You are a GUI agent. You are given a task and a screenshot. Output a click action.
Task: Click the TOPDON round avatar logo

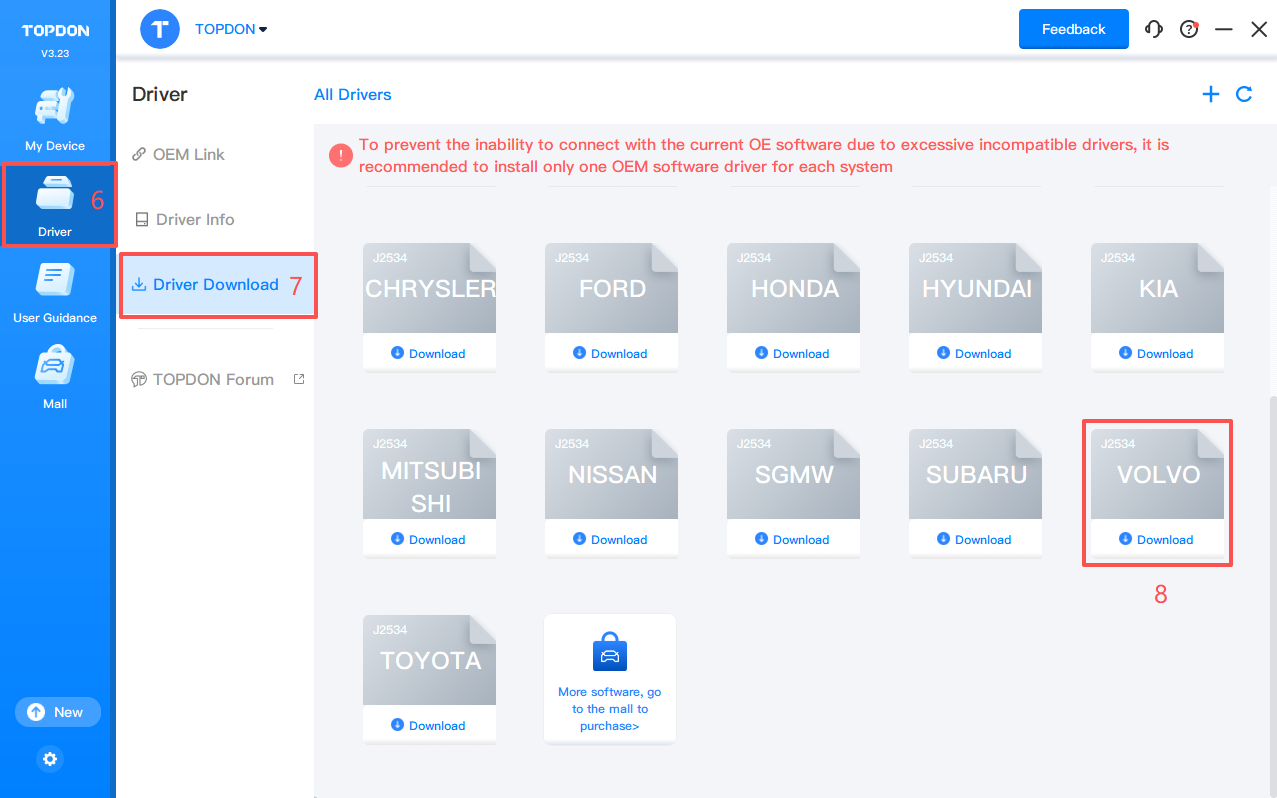click(160, 29)
